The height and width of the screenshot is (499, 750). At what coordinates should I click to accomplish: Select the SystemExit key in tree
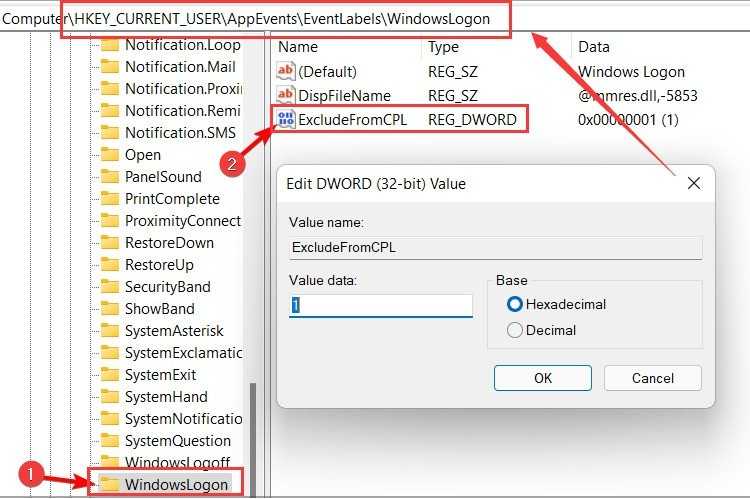click(160, 375)
